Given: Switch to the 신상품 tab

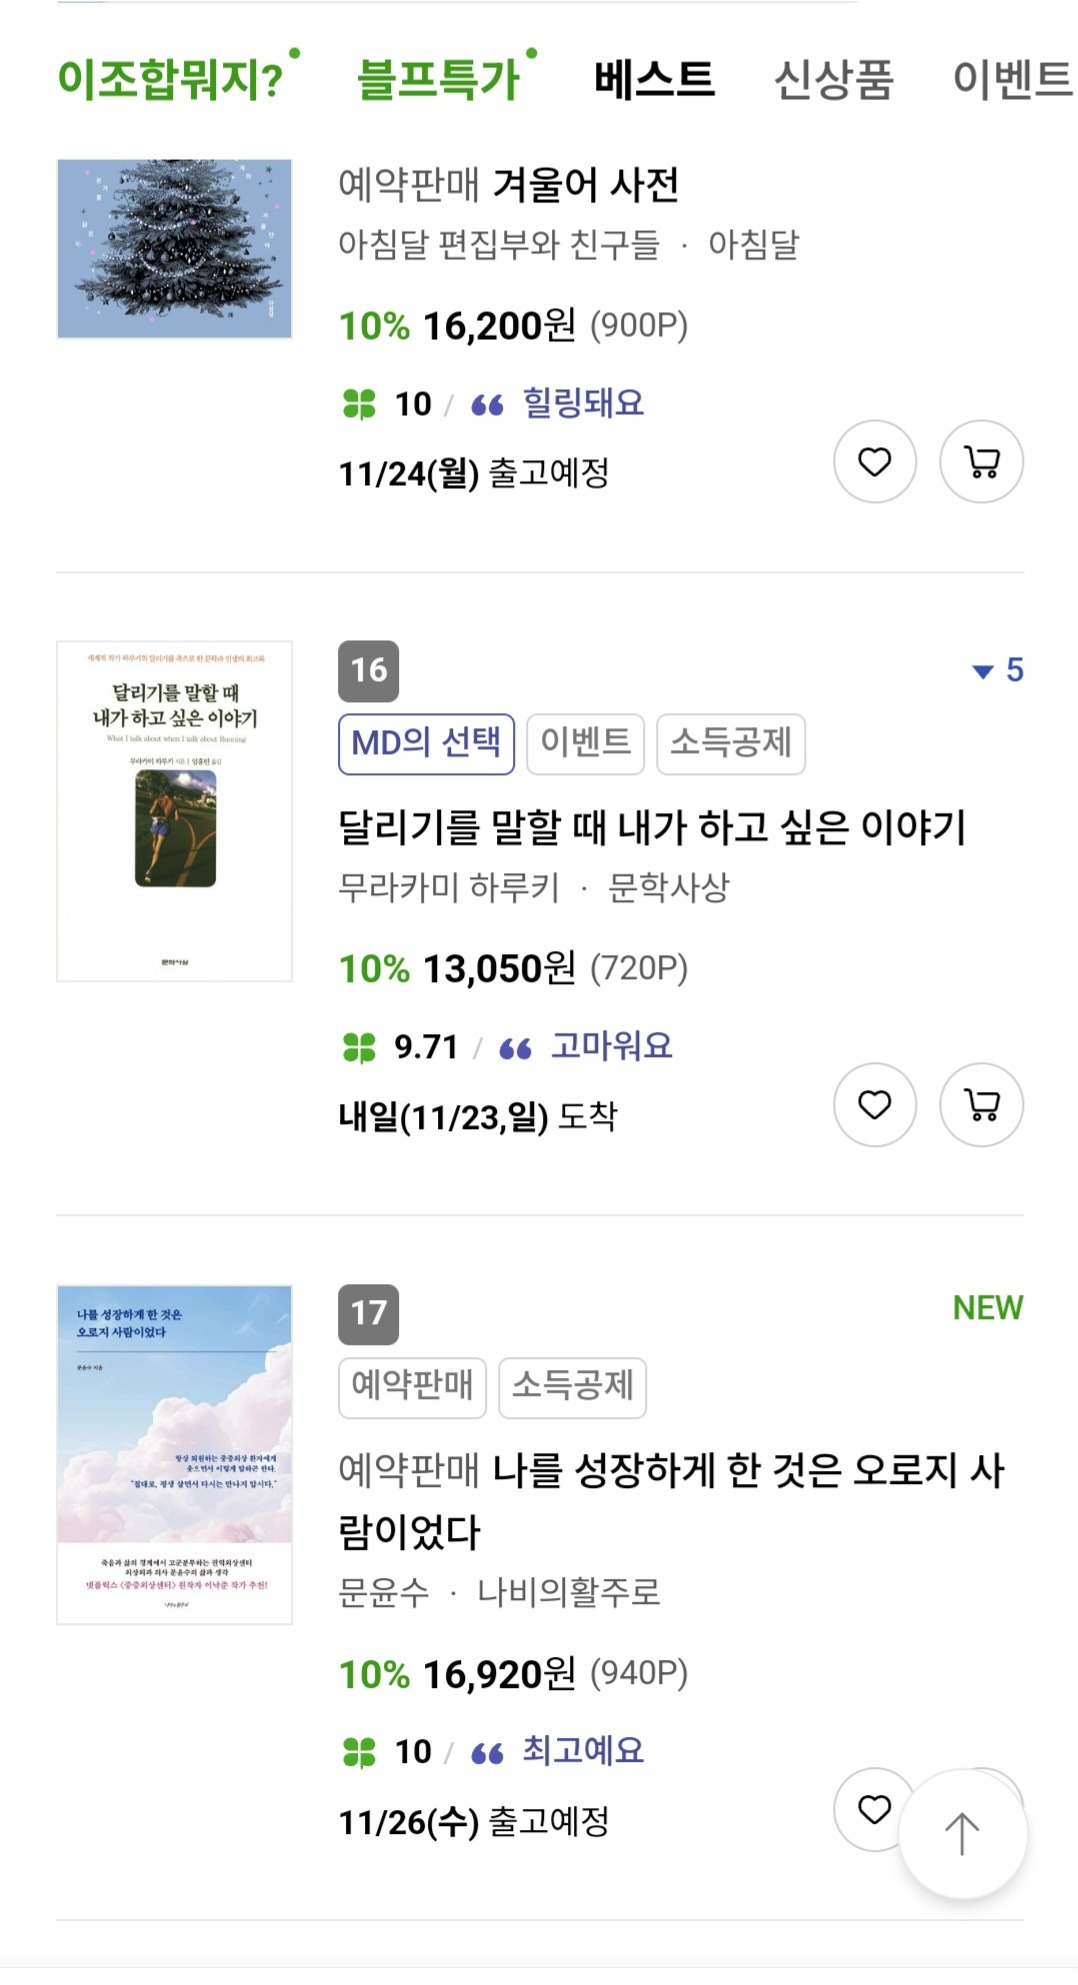Looking at the screenshot, I should click(836, 79).
